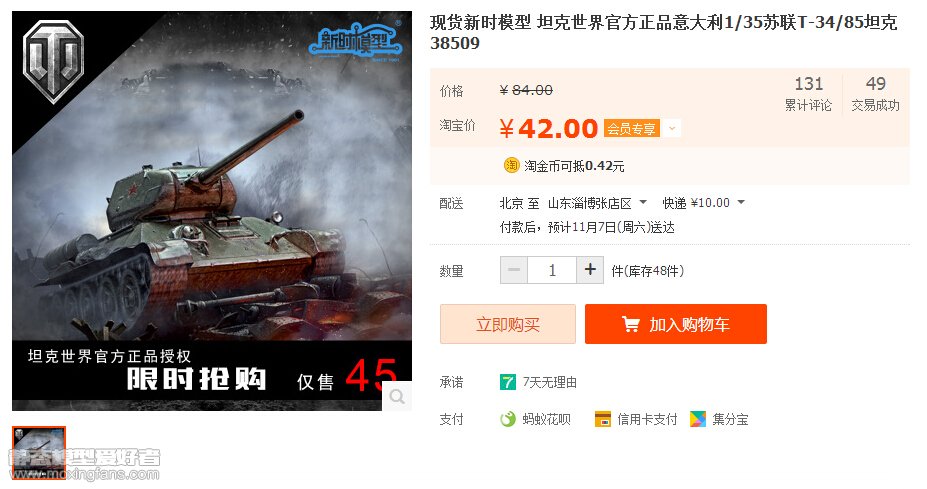Click the quantity input field
Screen dimensions: 927x489
point(552,270)
